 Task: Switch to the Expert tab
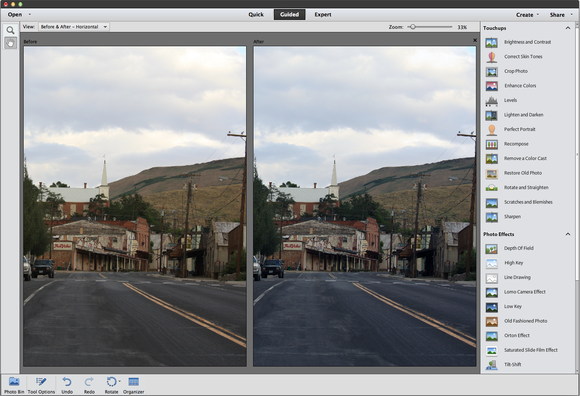(323, 14)
